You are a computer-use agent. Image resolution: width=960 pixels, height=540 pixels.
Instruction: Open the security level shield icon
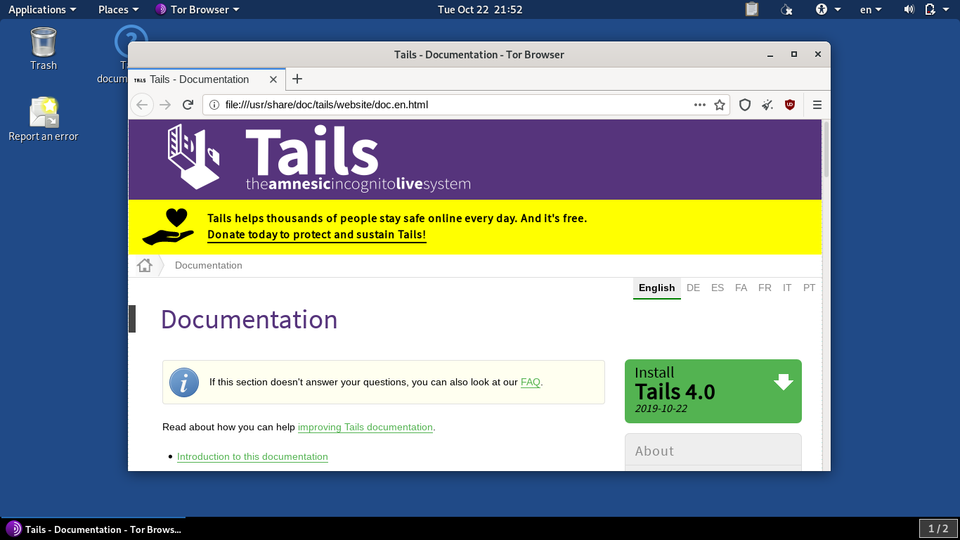point(744,105)
